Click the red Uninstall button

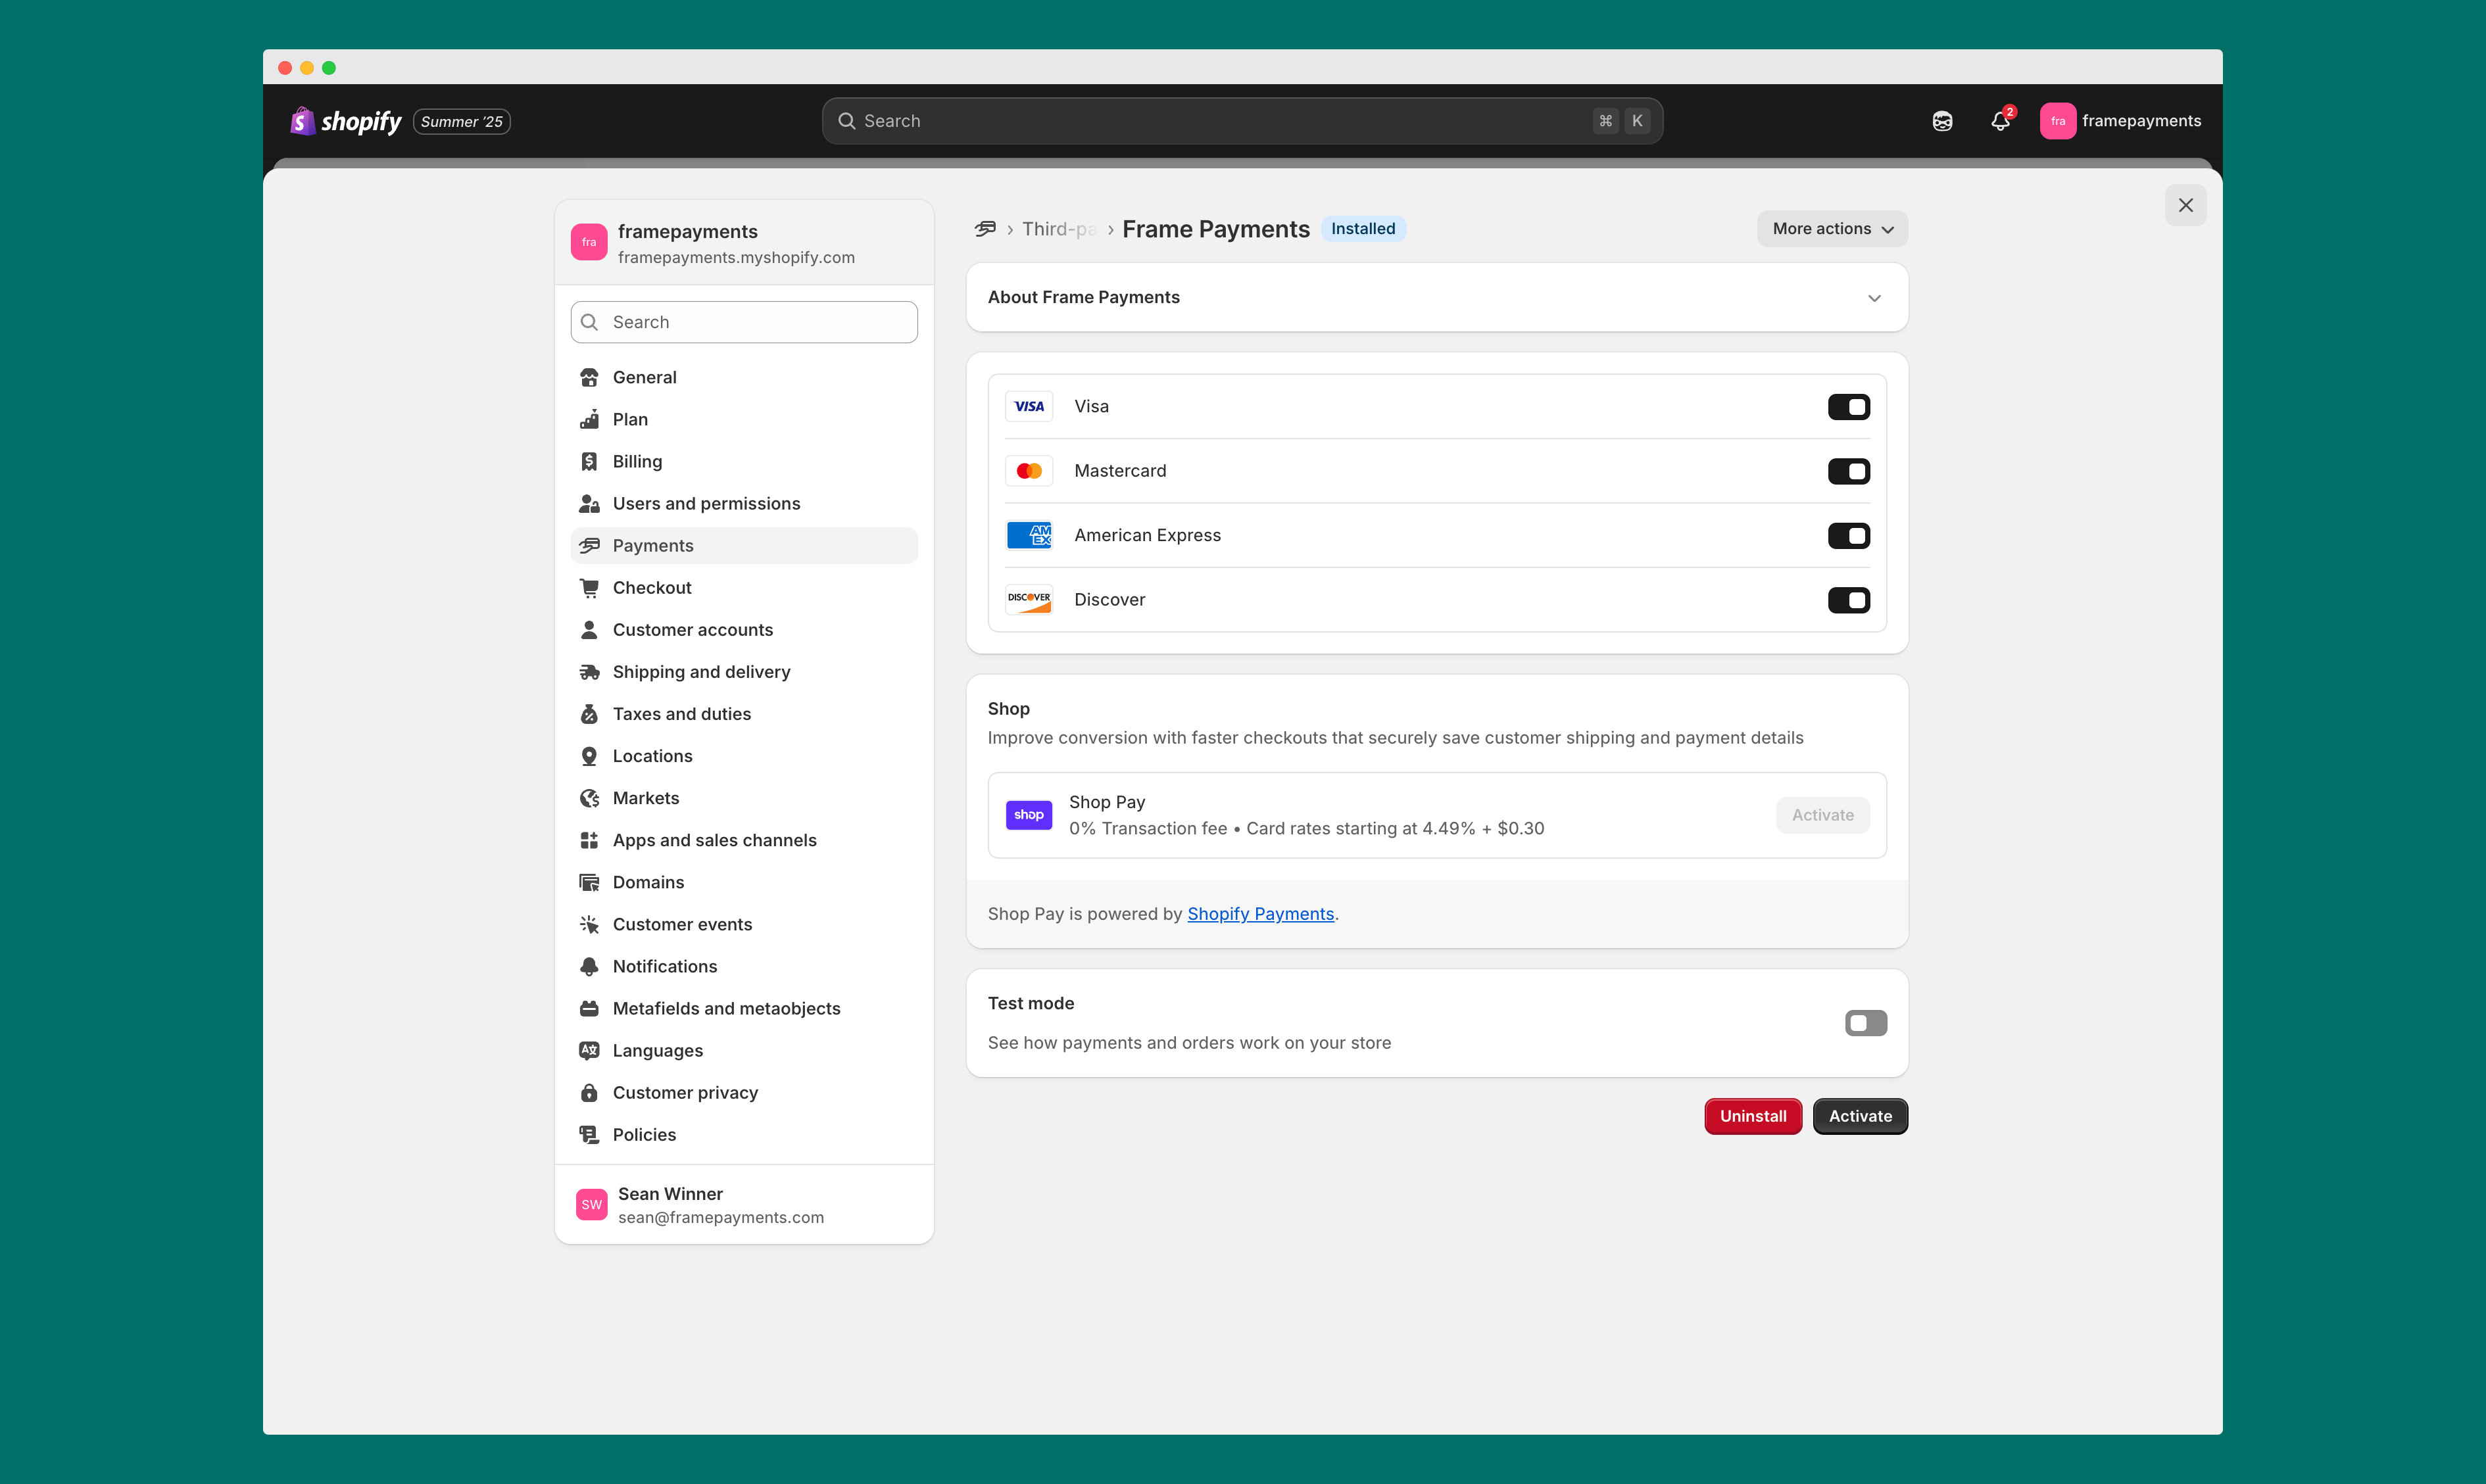(x=1753, y=1116)
